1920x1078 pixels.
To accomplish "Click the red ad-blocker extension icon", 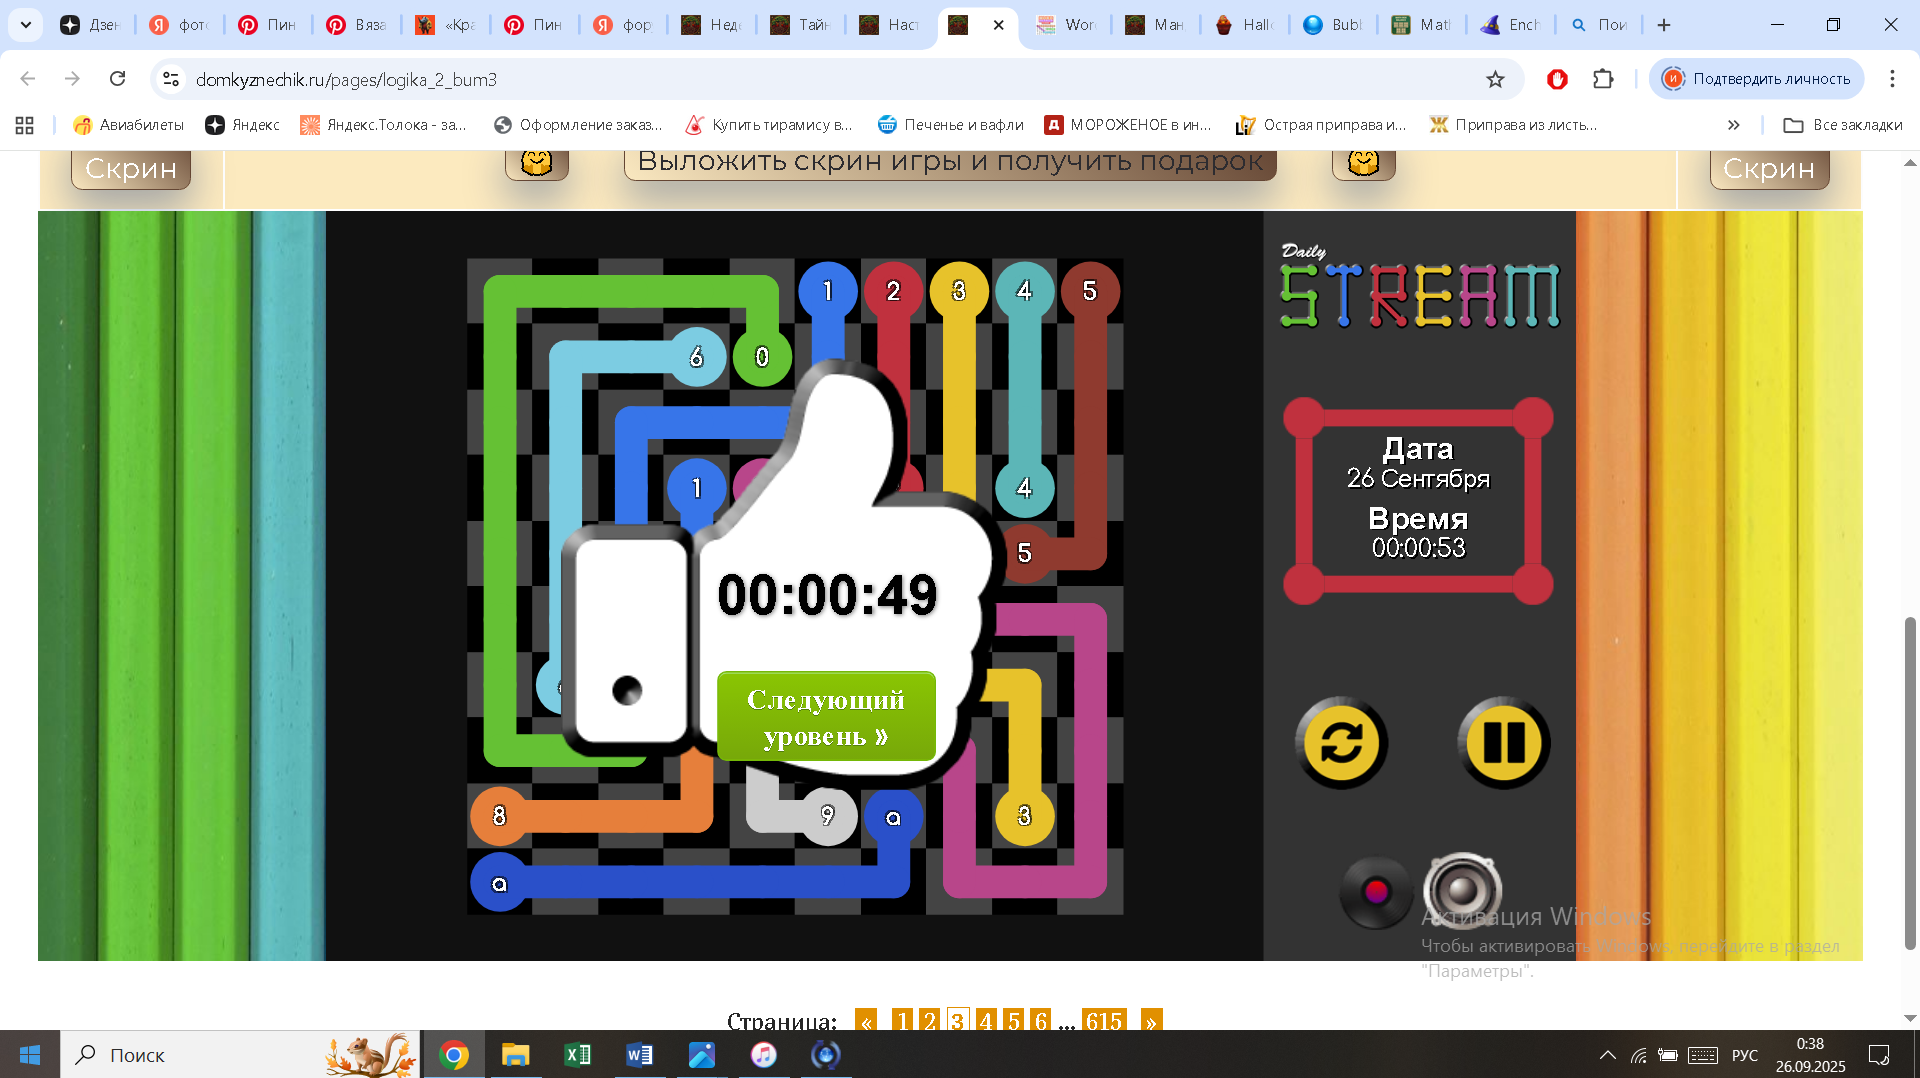I will click(x=1557, y=79).
